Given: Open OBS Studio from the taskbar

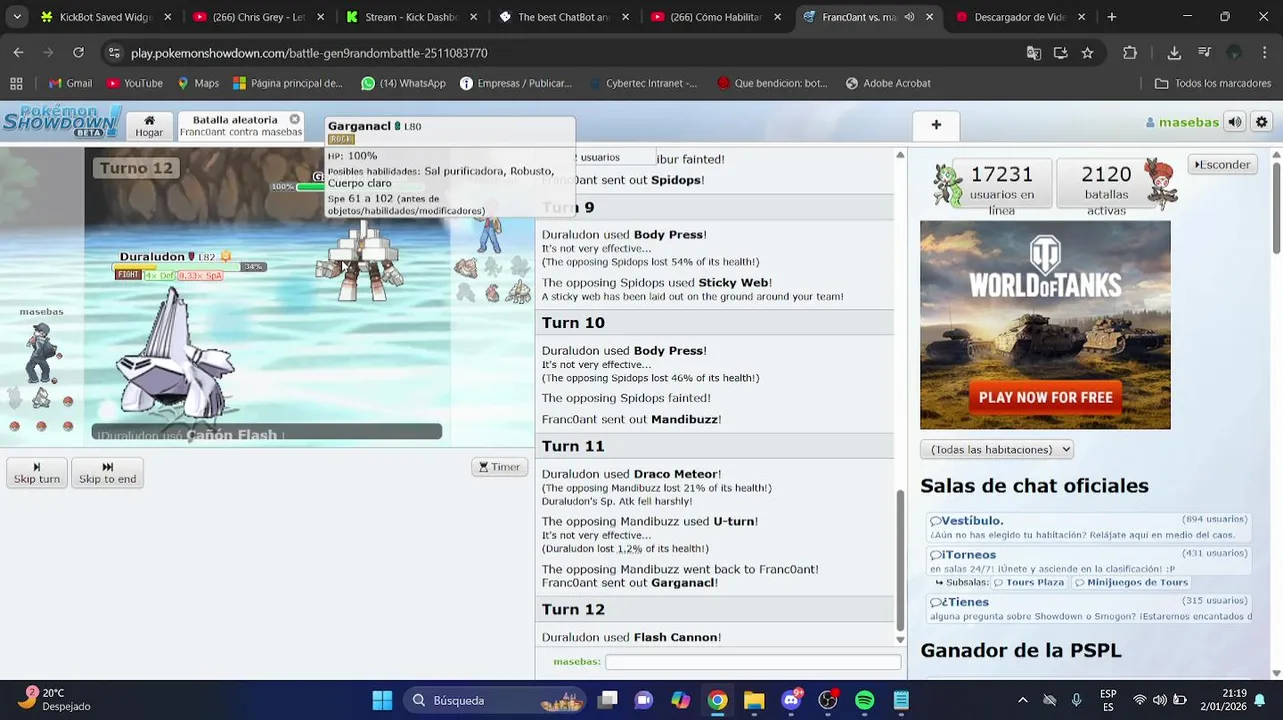Looking at the screenshot, I should 828,700.
